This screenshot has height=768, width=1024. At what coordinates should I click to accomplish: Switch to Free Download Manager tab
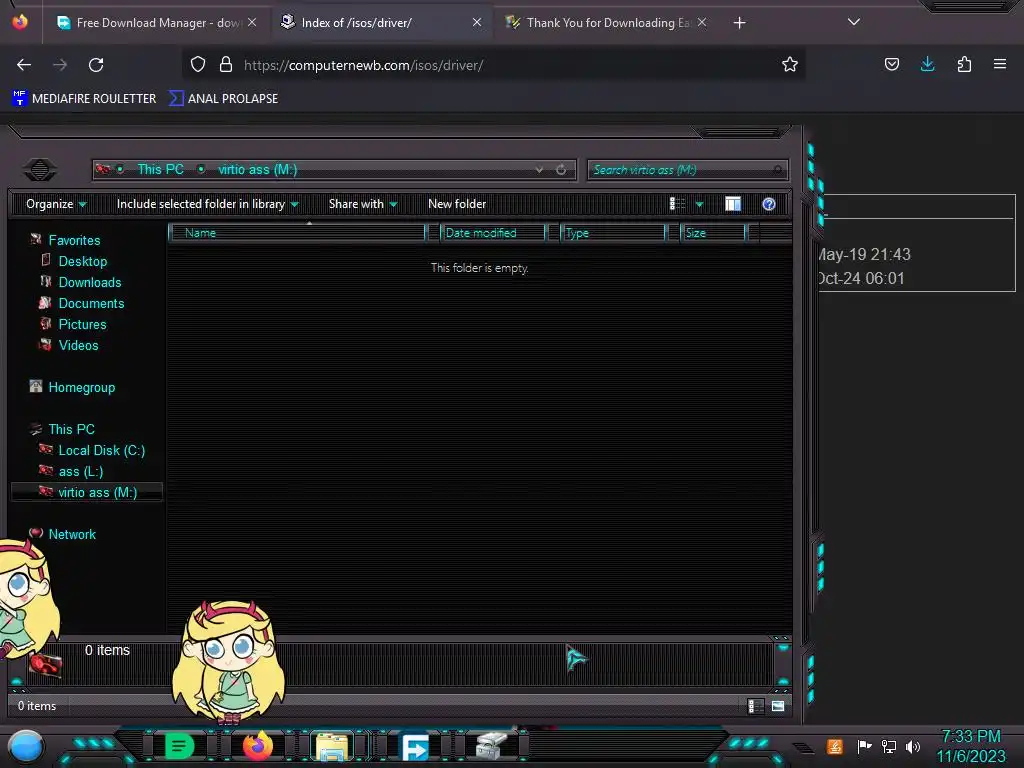tap(157, 23)
